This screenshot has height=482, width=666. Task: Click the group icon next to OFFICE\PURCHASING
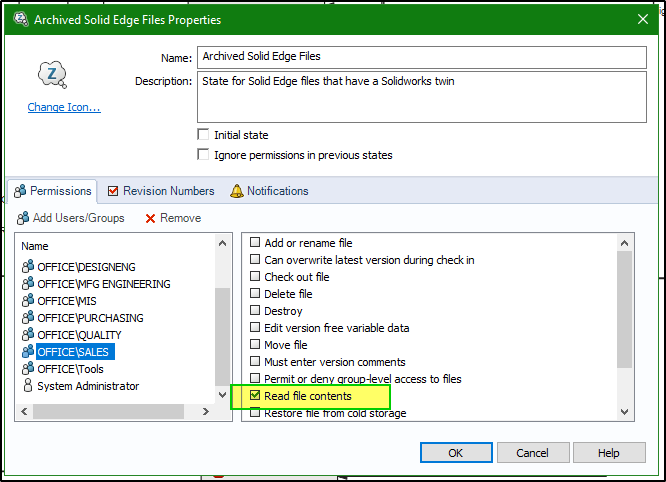28,318
